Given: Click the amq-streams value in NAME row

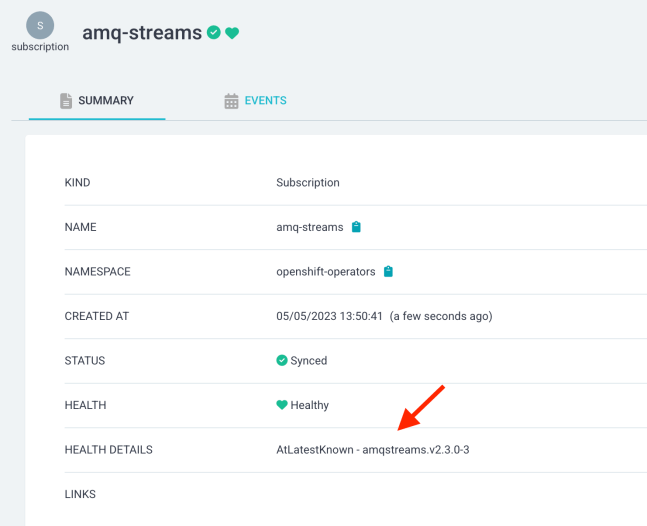Looking at the screenshot, I should click(309, 227).
